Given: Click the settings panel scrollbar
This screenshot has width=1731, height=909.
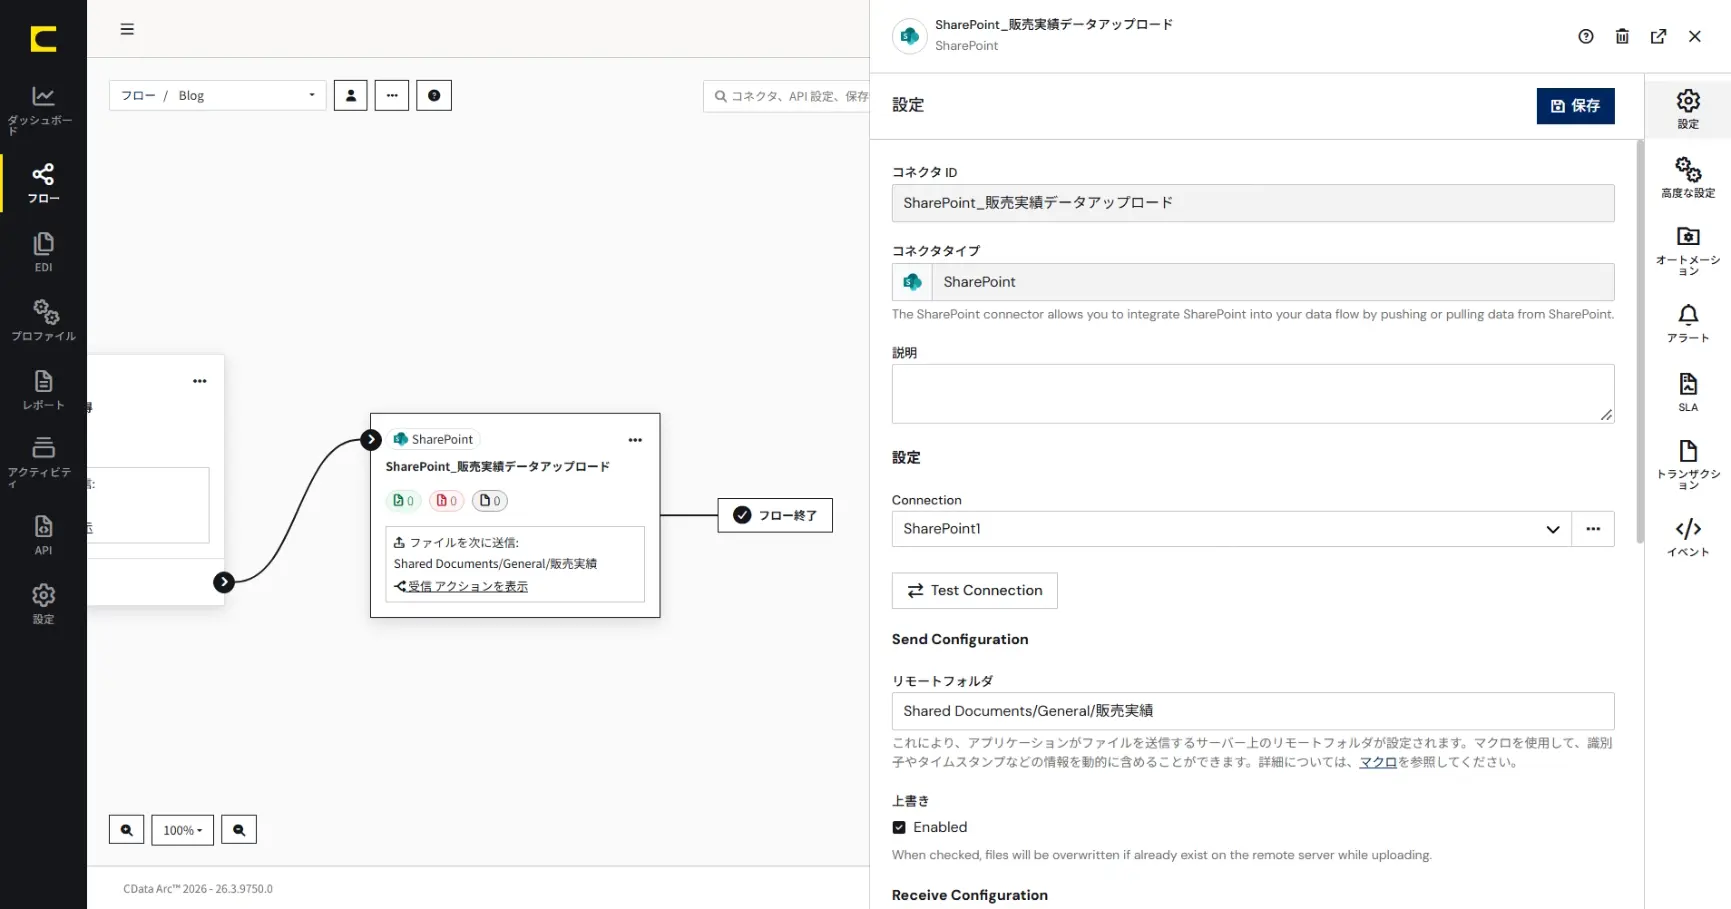Looking at the screenshot, I should point(1639,340).
